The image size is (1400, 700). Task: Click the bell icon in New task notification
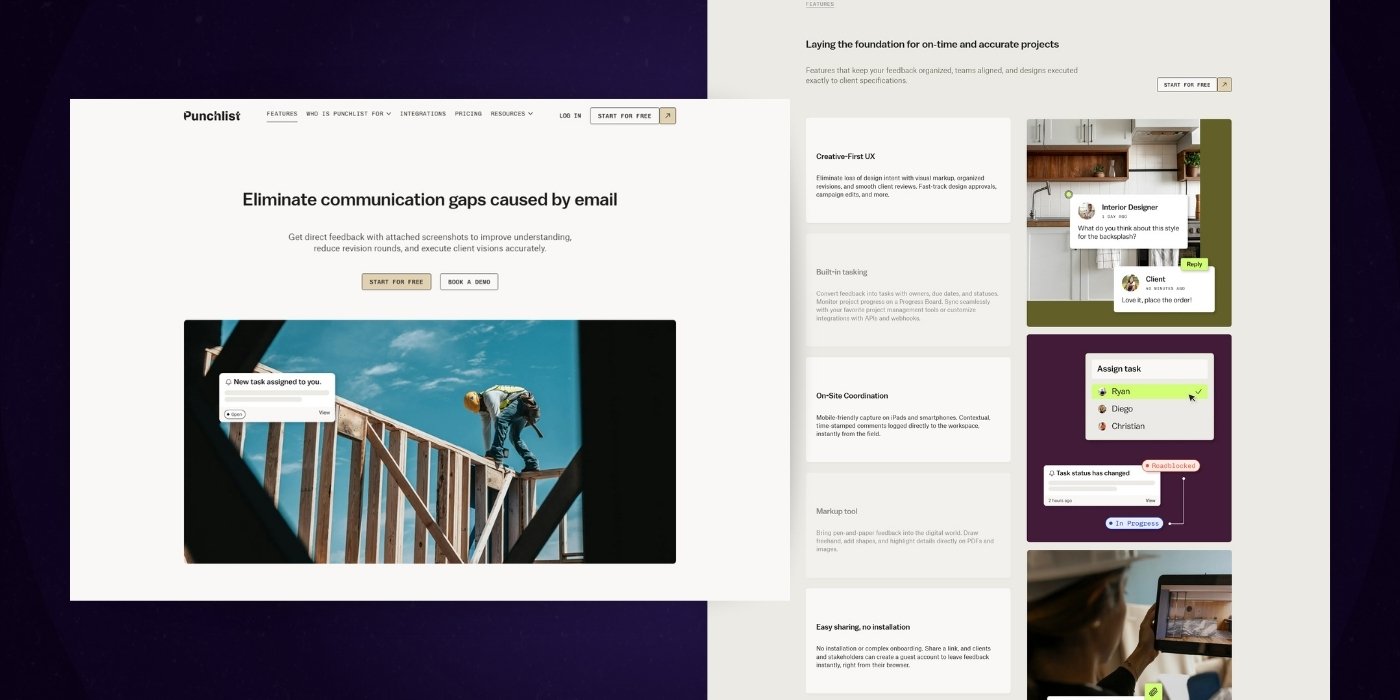pos(228,382)
